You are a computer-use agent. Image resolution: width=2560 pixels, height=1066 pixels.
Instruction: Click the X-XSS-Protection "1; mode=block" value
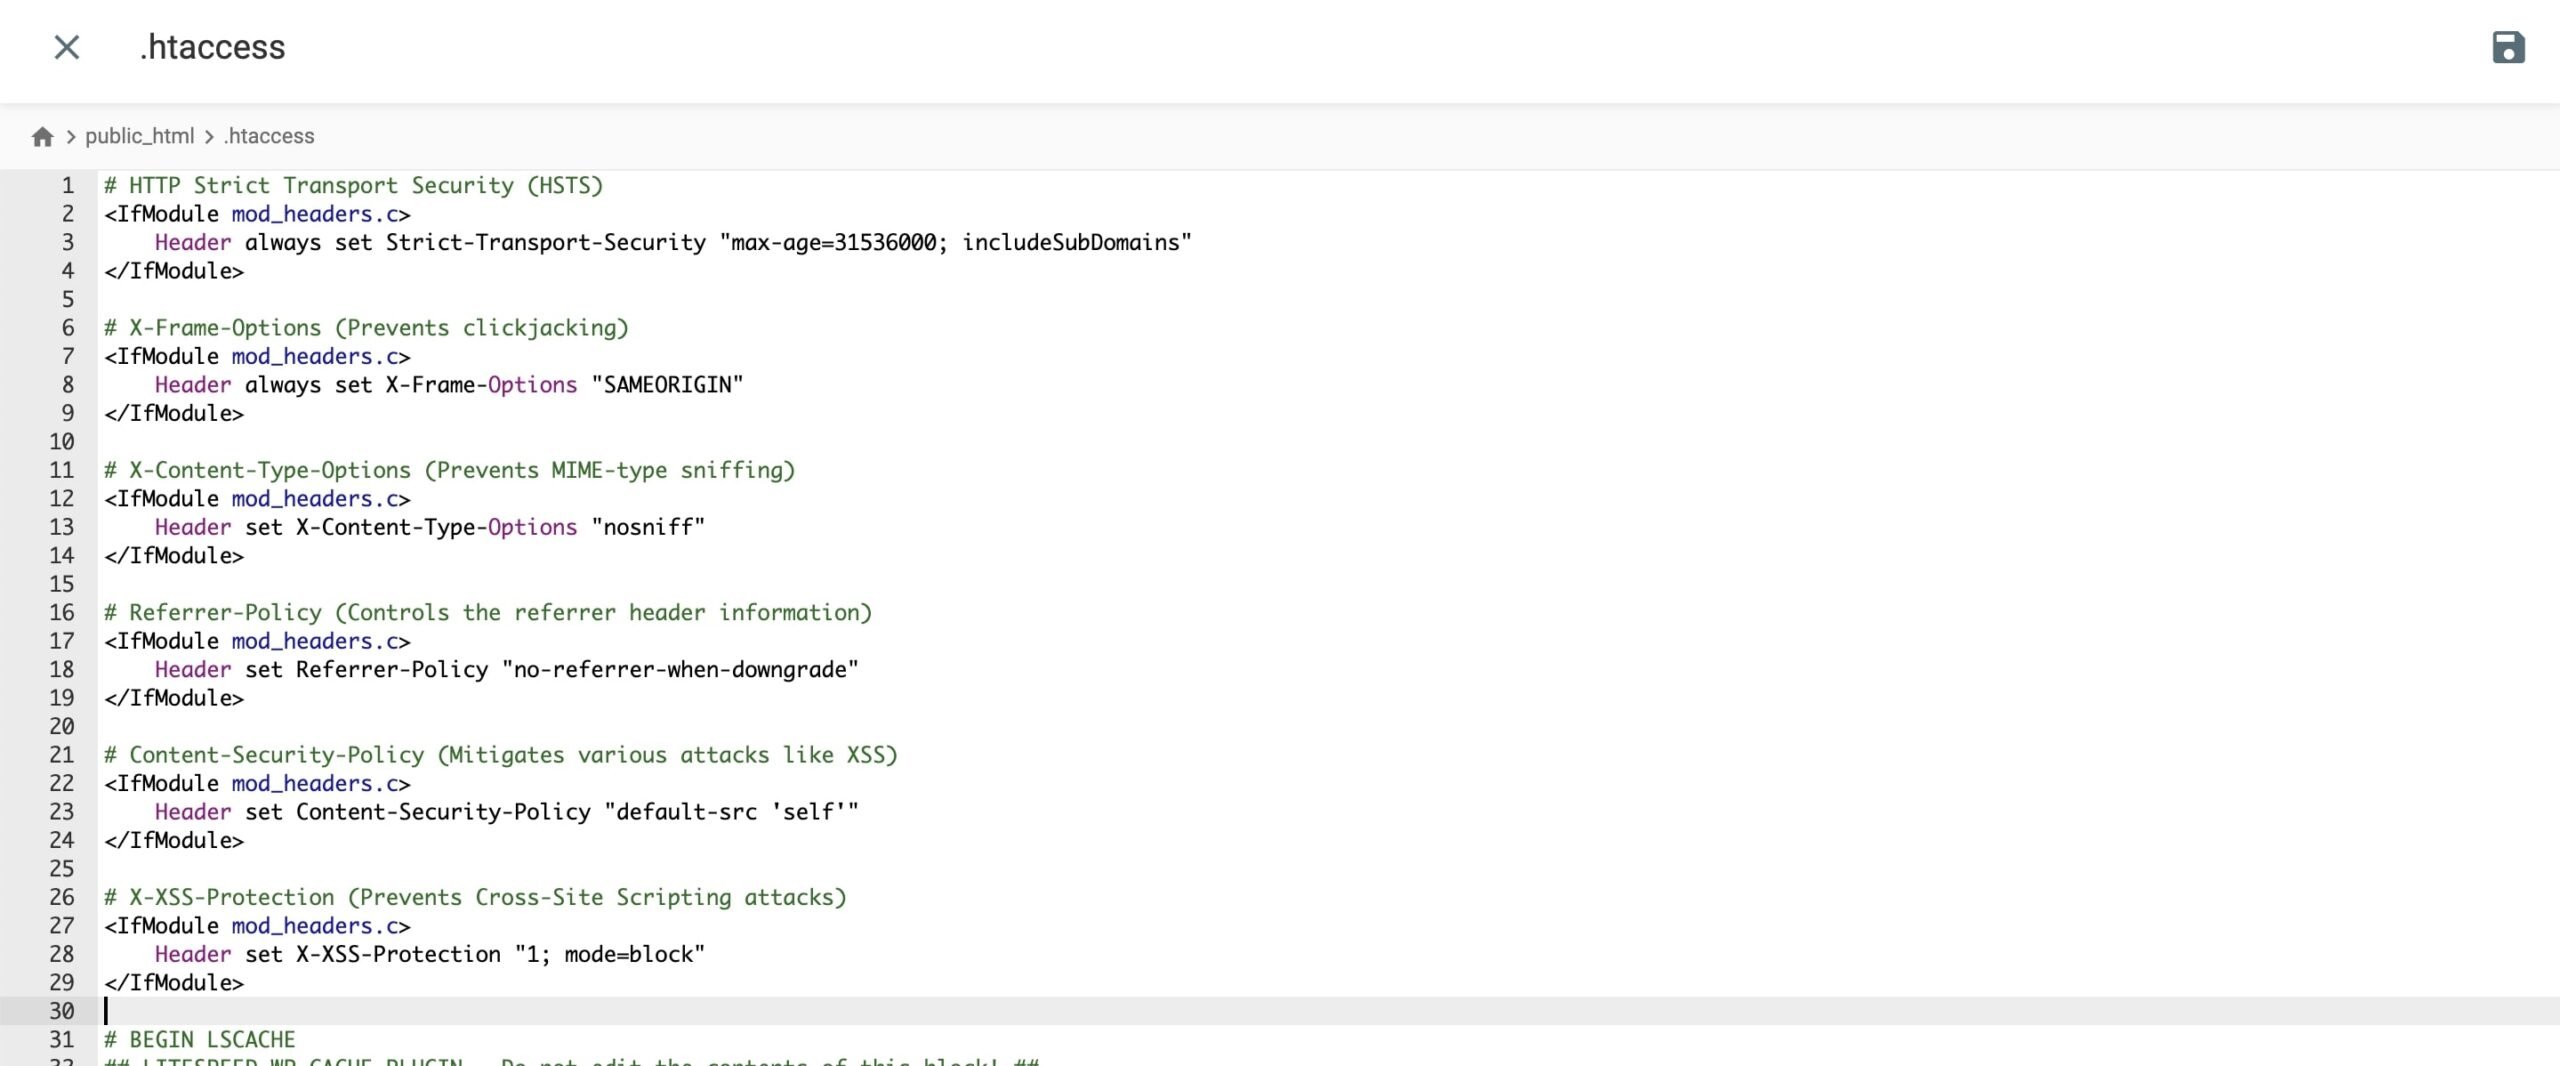coord(610,954)
